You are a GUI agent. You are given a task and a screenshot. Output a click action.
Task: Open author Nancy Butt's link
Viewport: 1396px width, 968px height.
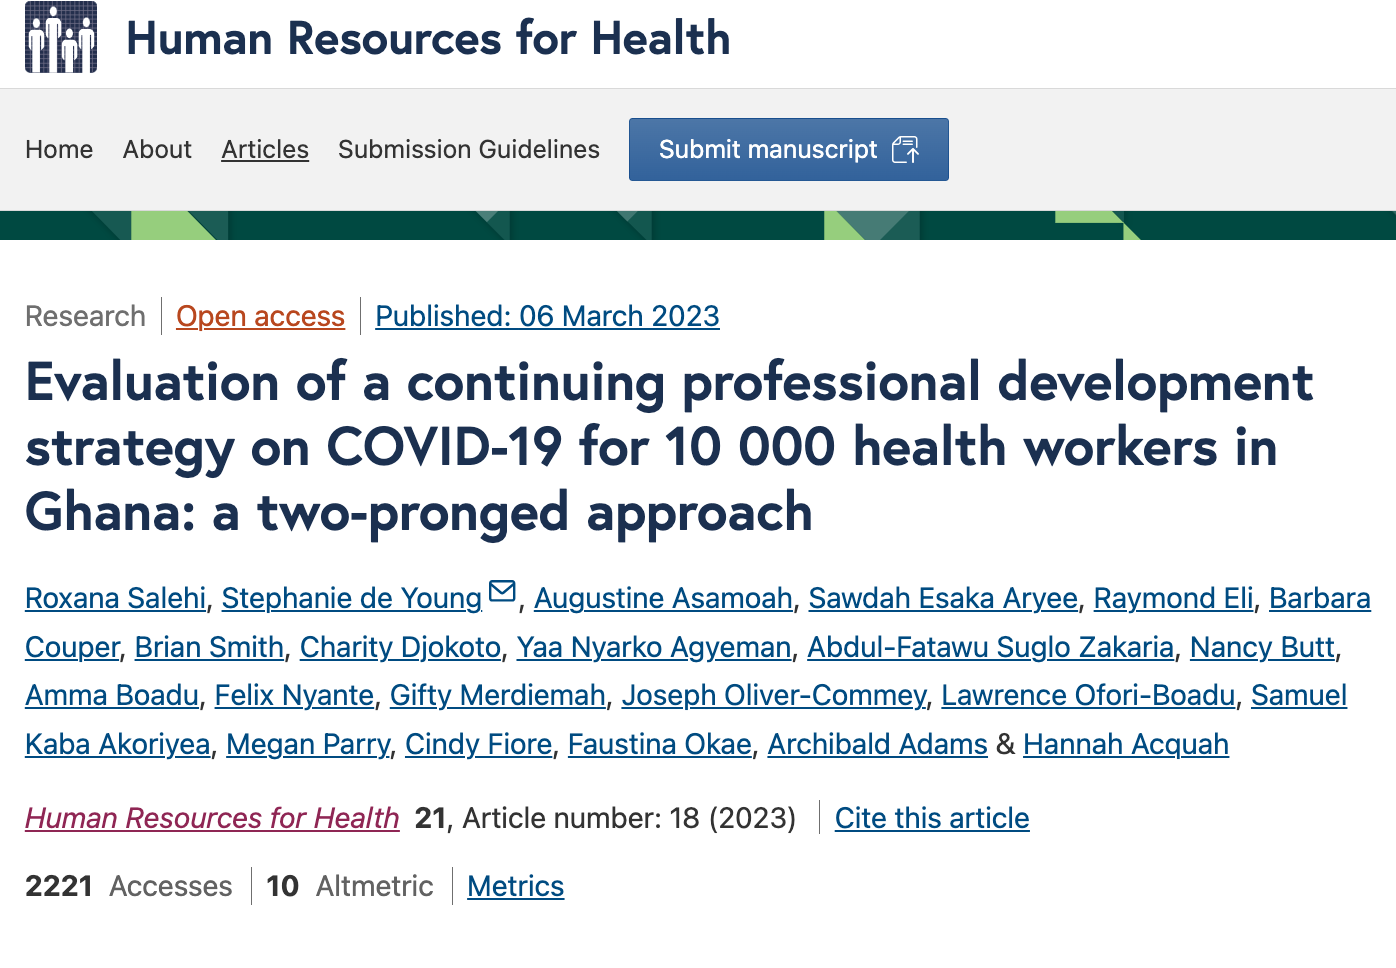point(1262,647)
